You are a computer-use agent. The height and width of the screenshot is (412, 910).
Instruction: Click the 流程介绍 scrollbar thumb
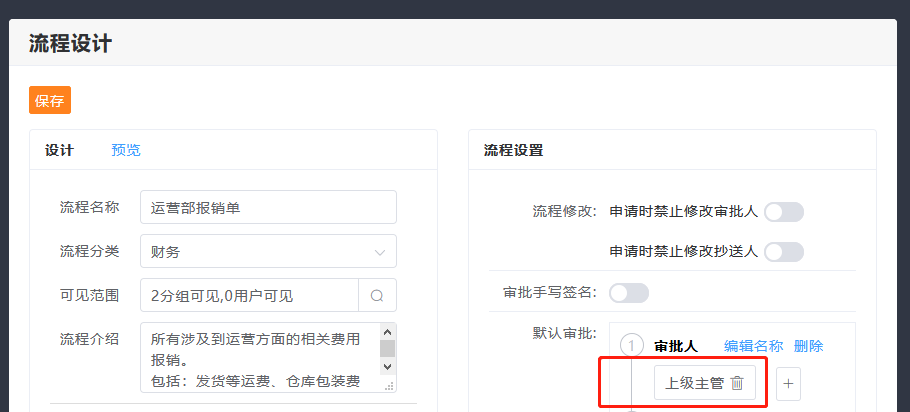387,348
